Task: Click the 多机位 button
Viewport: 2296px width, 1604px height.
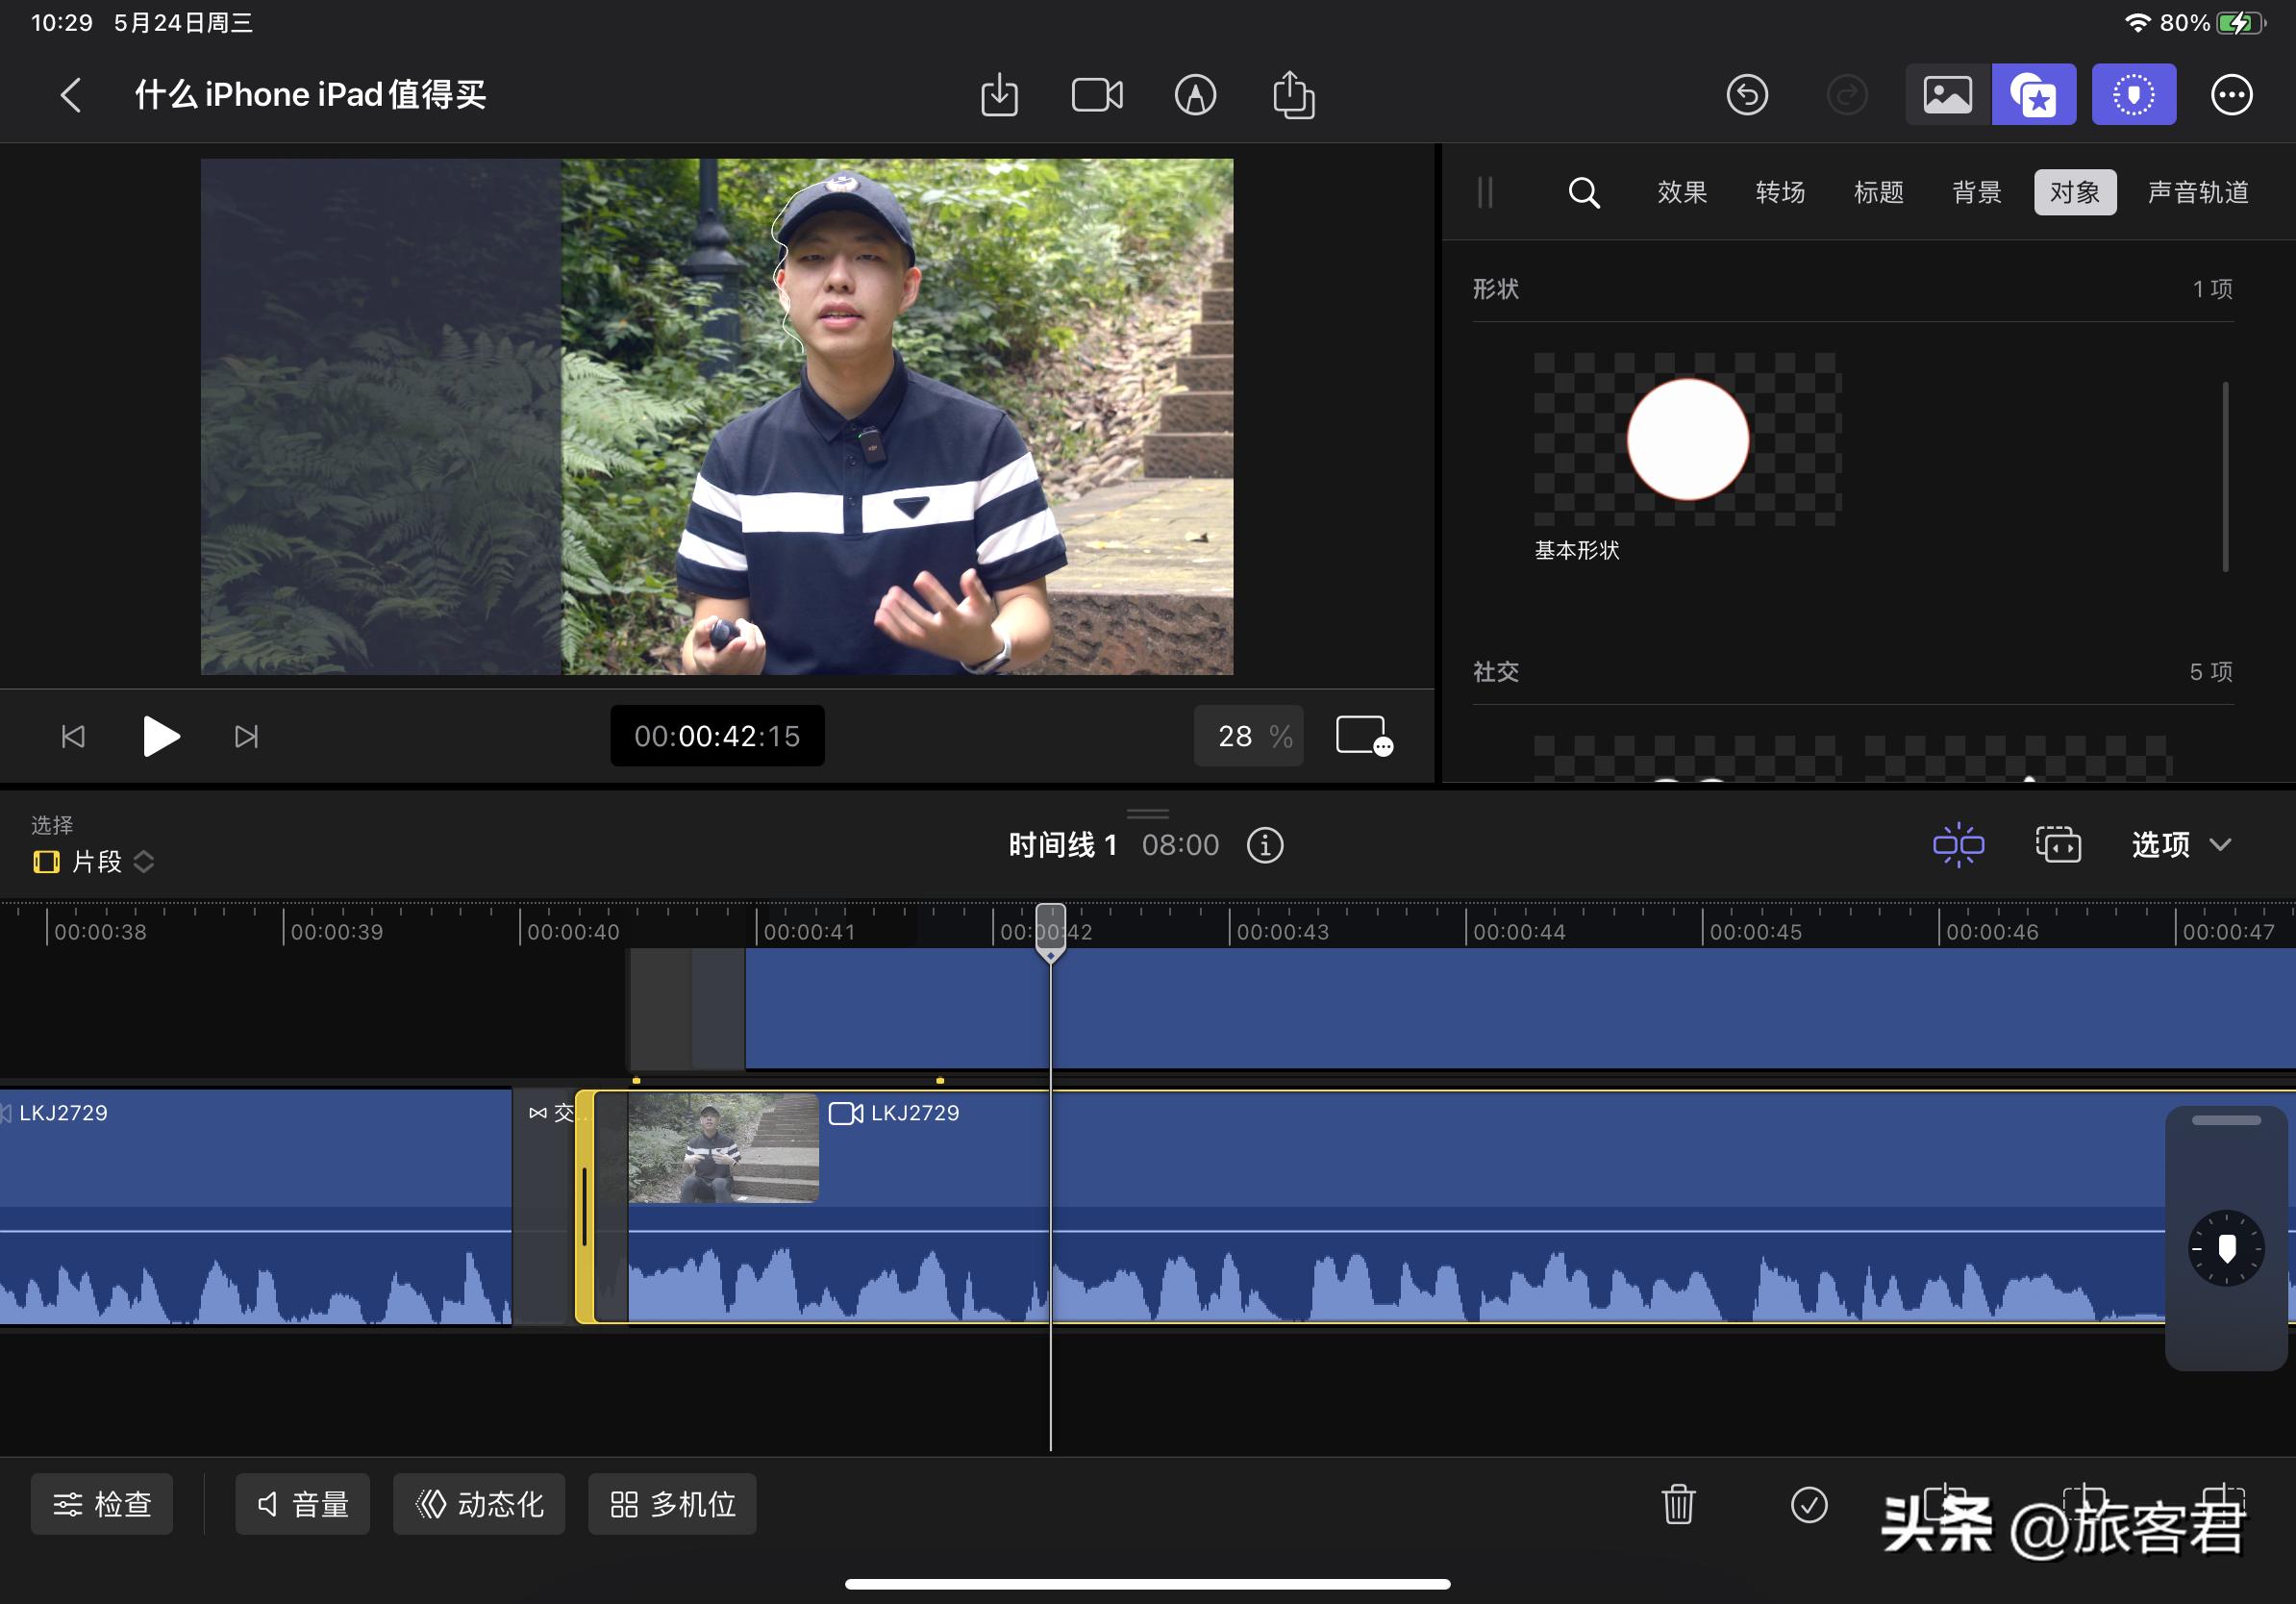Action: 671,1503
